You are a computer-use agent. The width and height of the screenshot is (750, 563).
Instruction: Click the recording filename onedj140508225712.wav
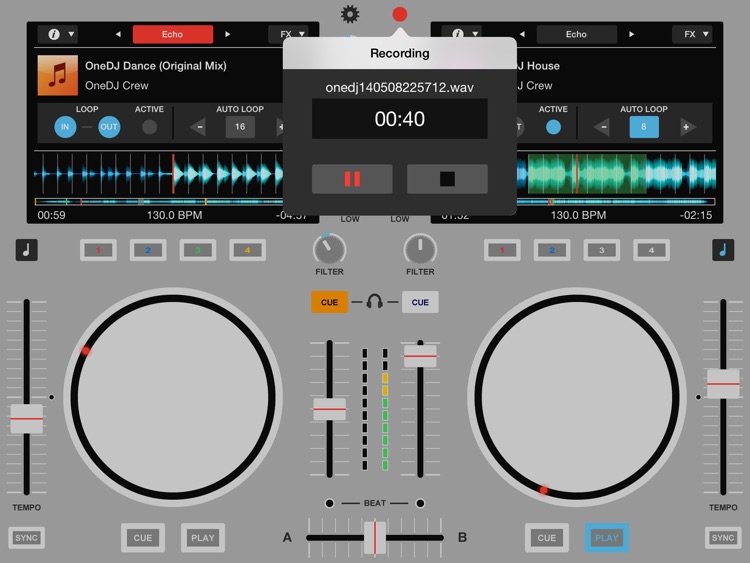399,88
